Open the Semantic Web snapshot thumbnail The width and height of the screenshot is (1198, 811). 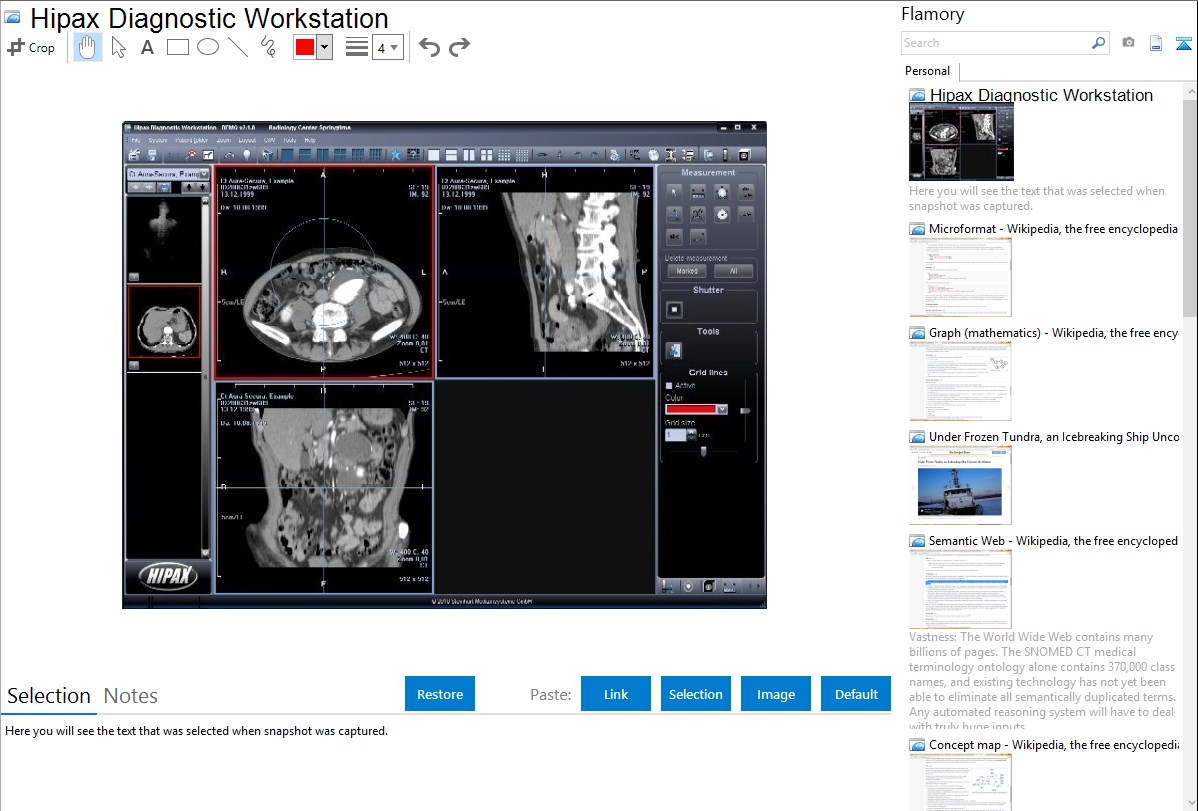pos(960,589)
